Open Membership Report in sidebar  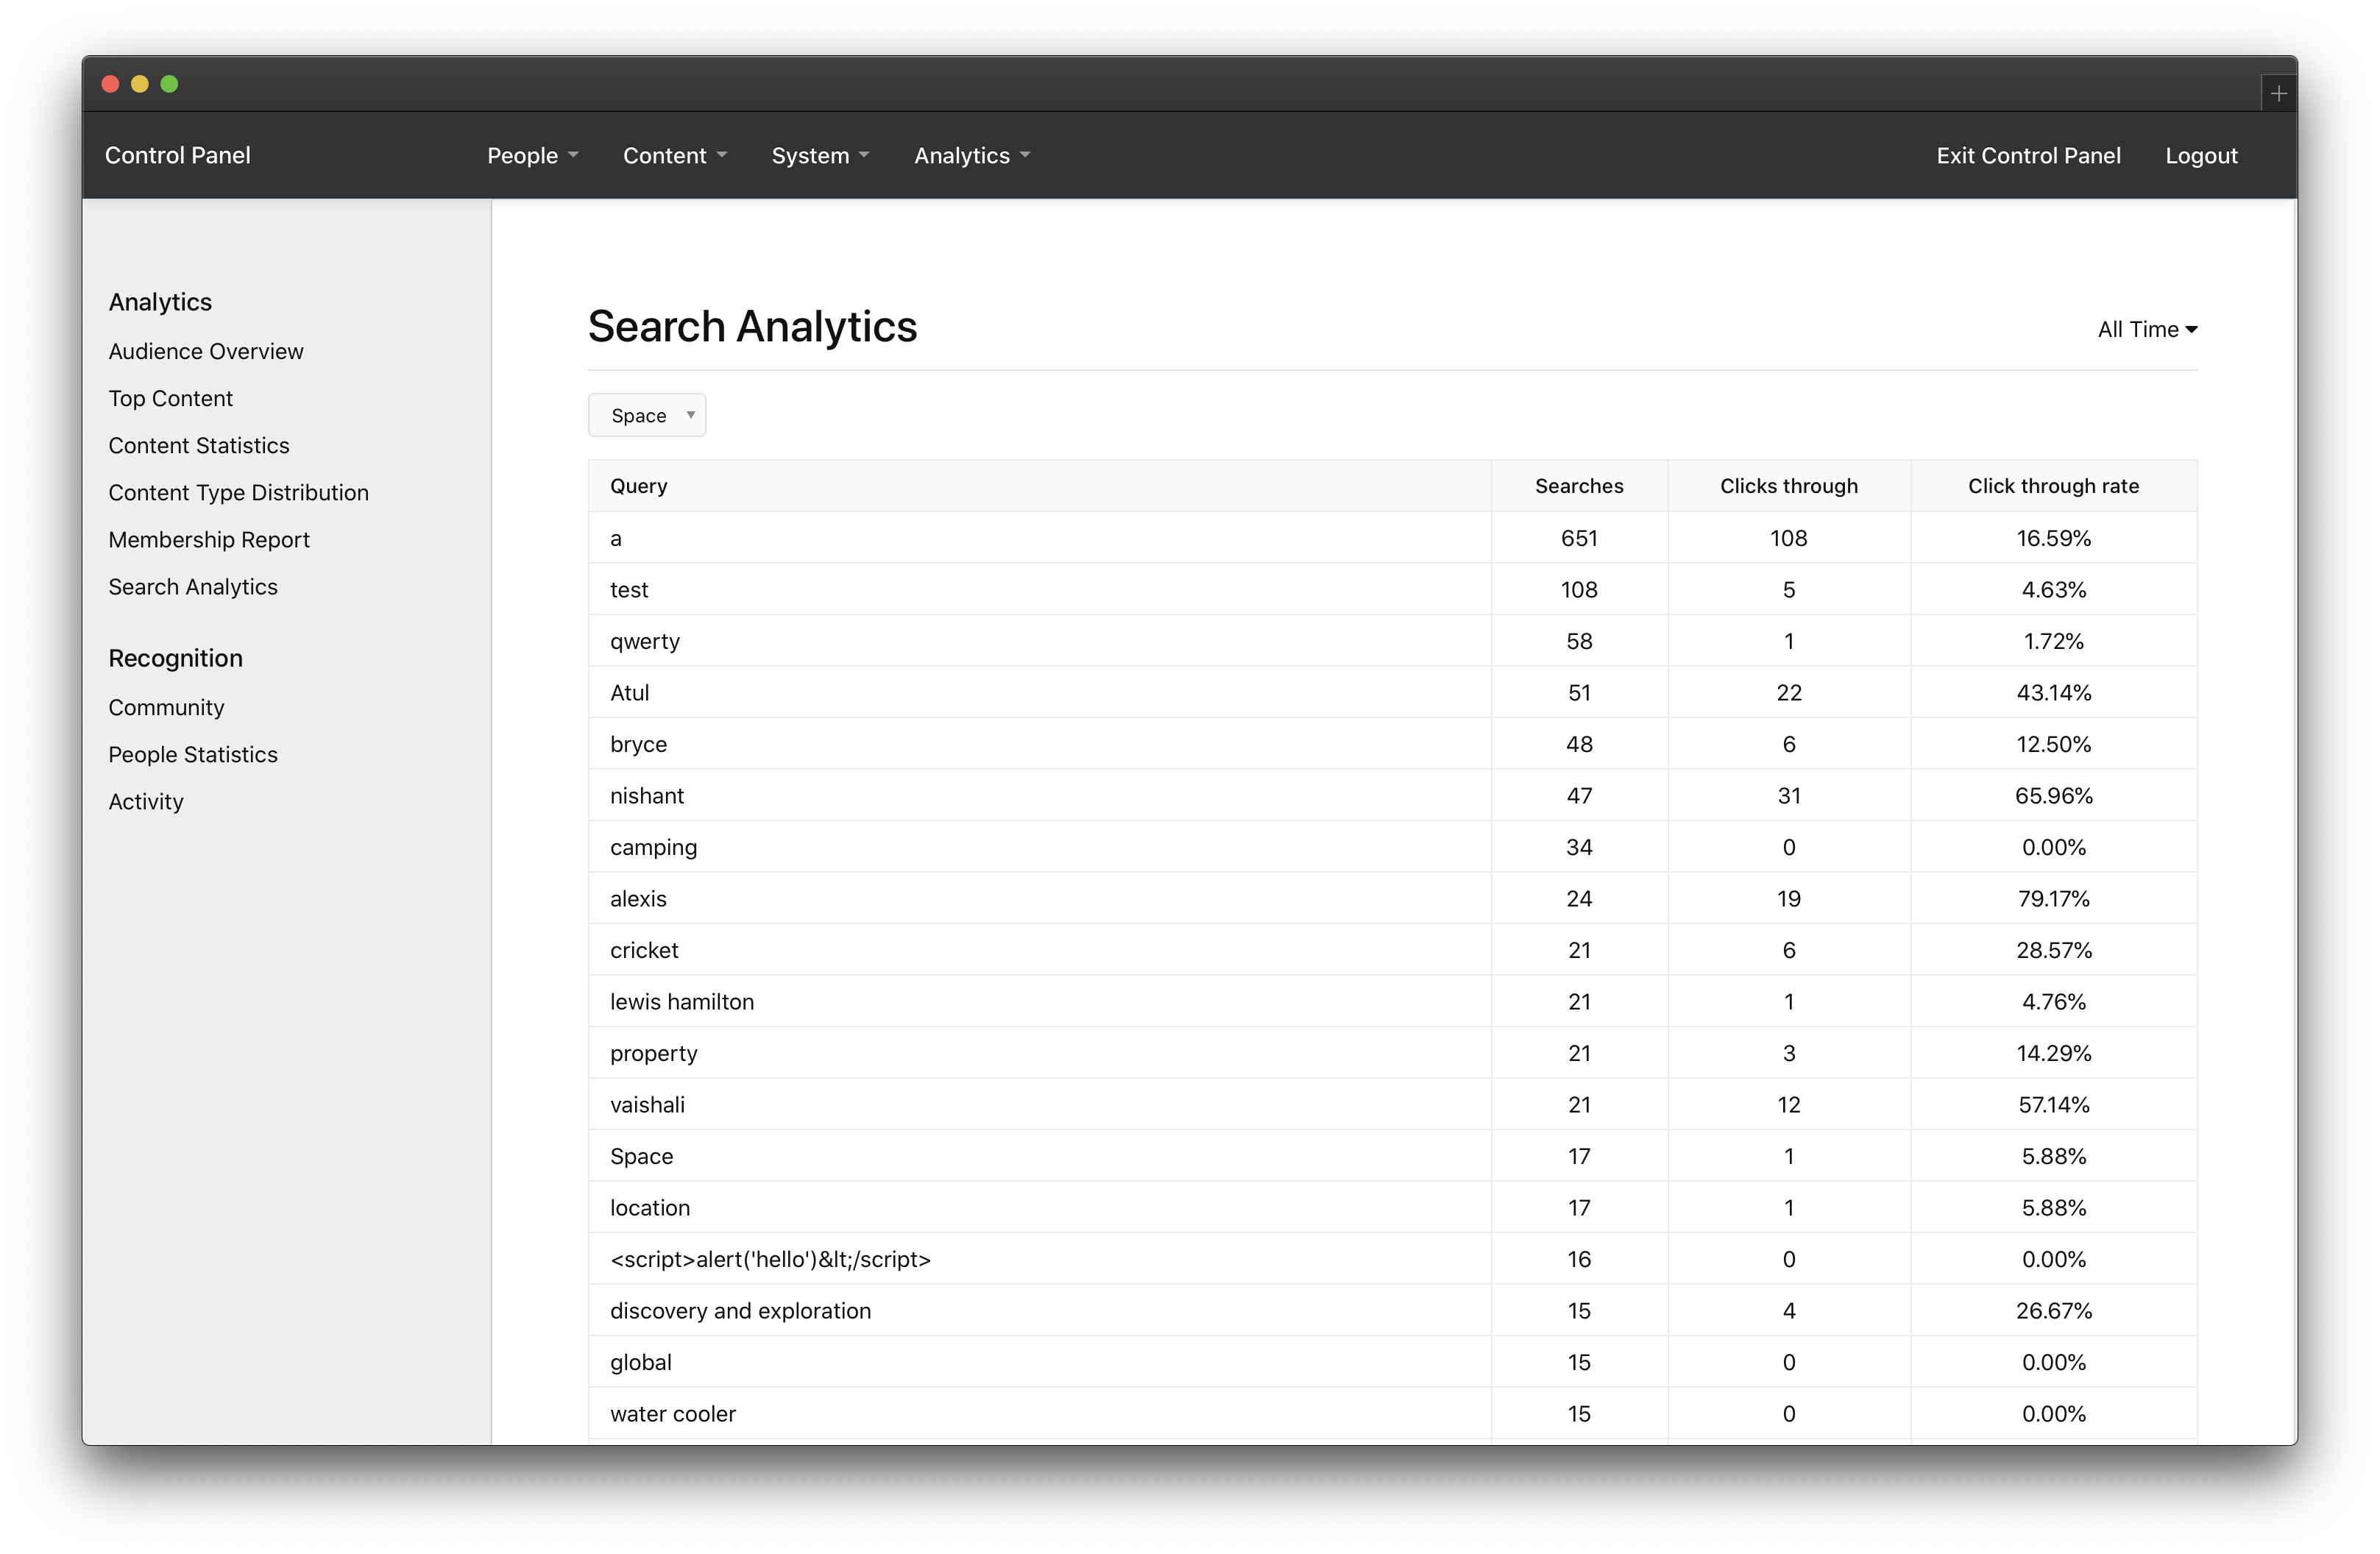(x=209, y=539)
